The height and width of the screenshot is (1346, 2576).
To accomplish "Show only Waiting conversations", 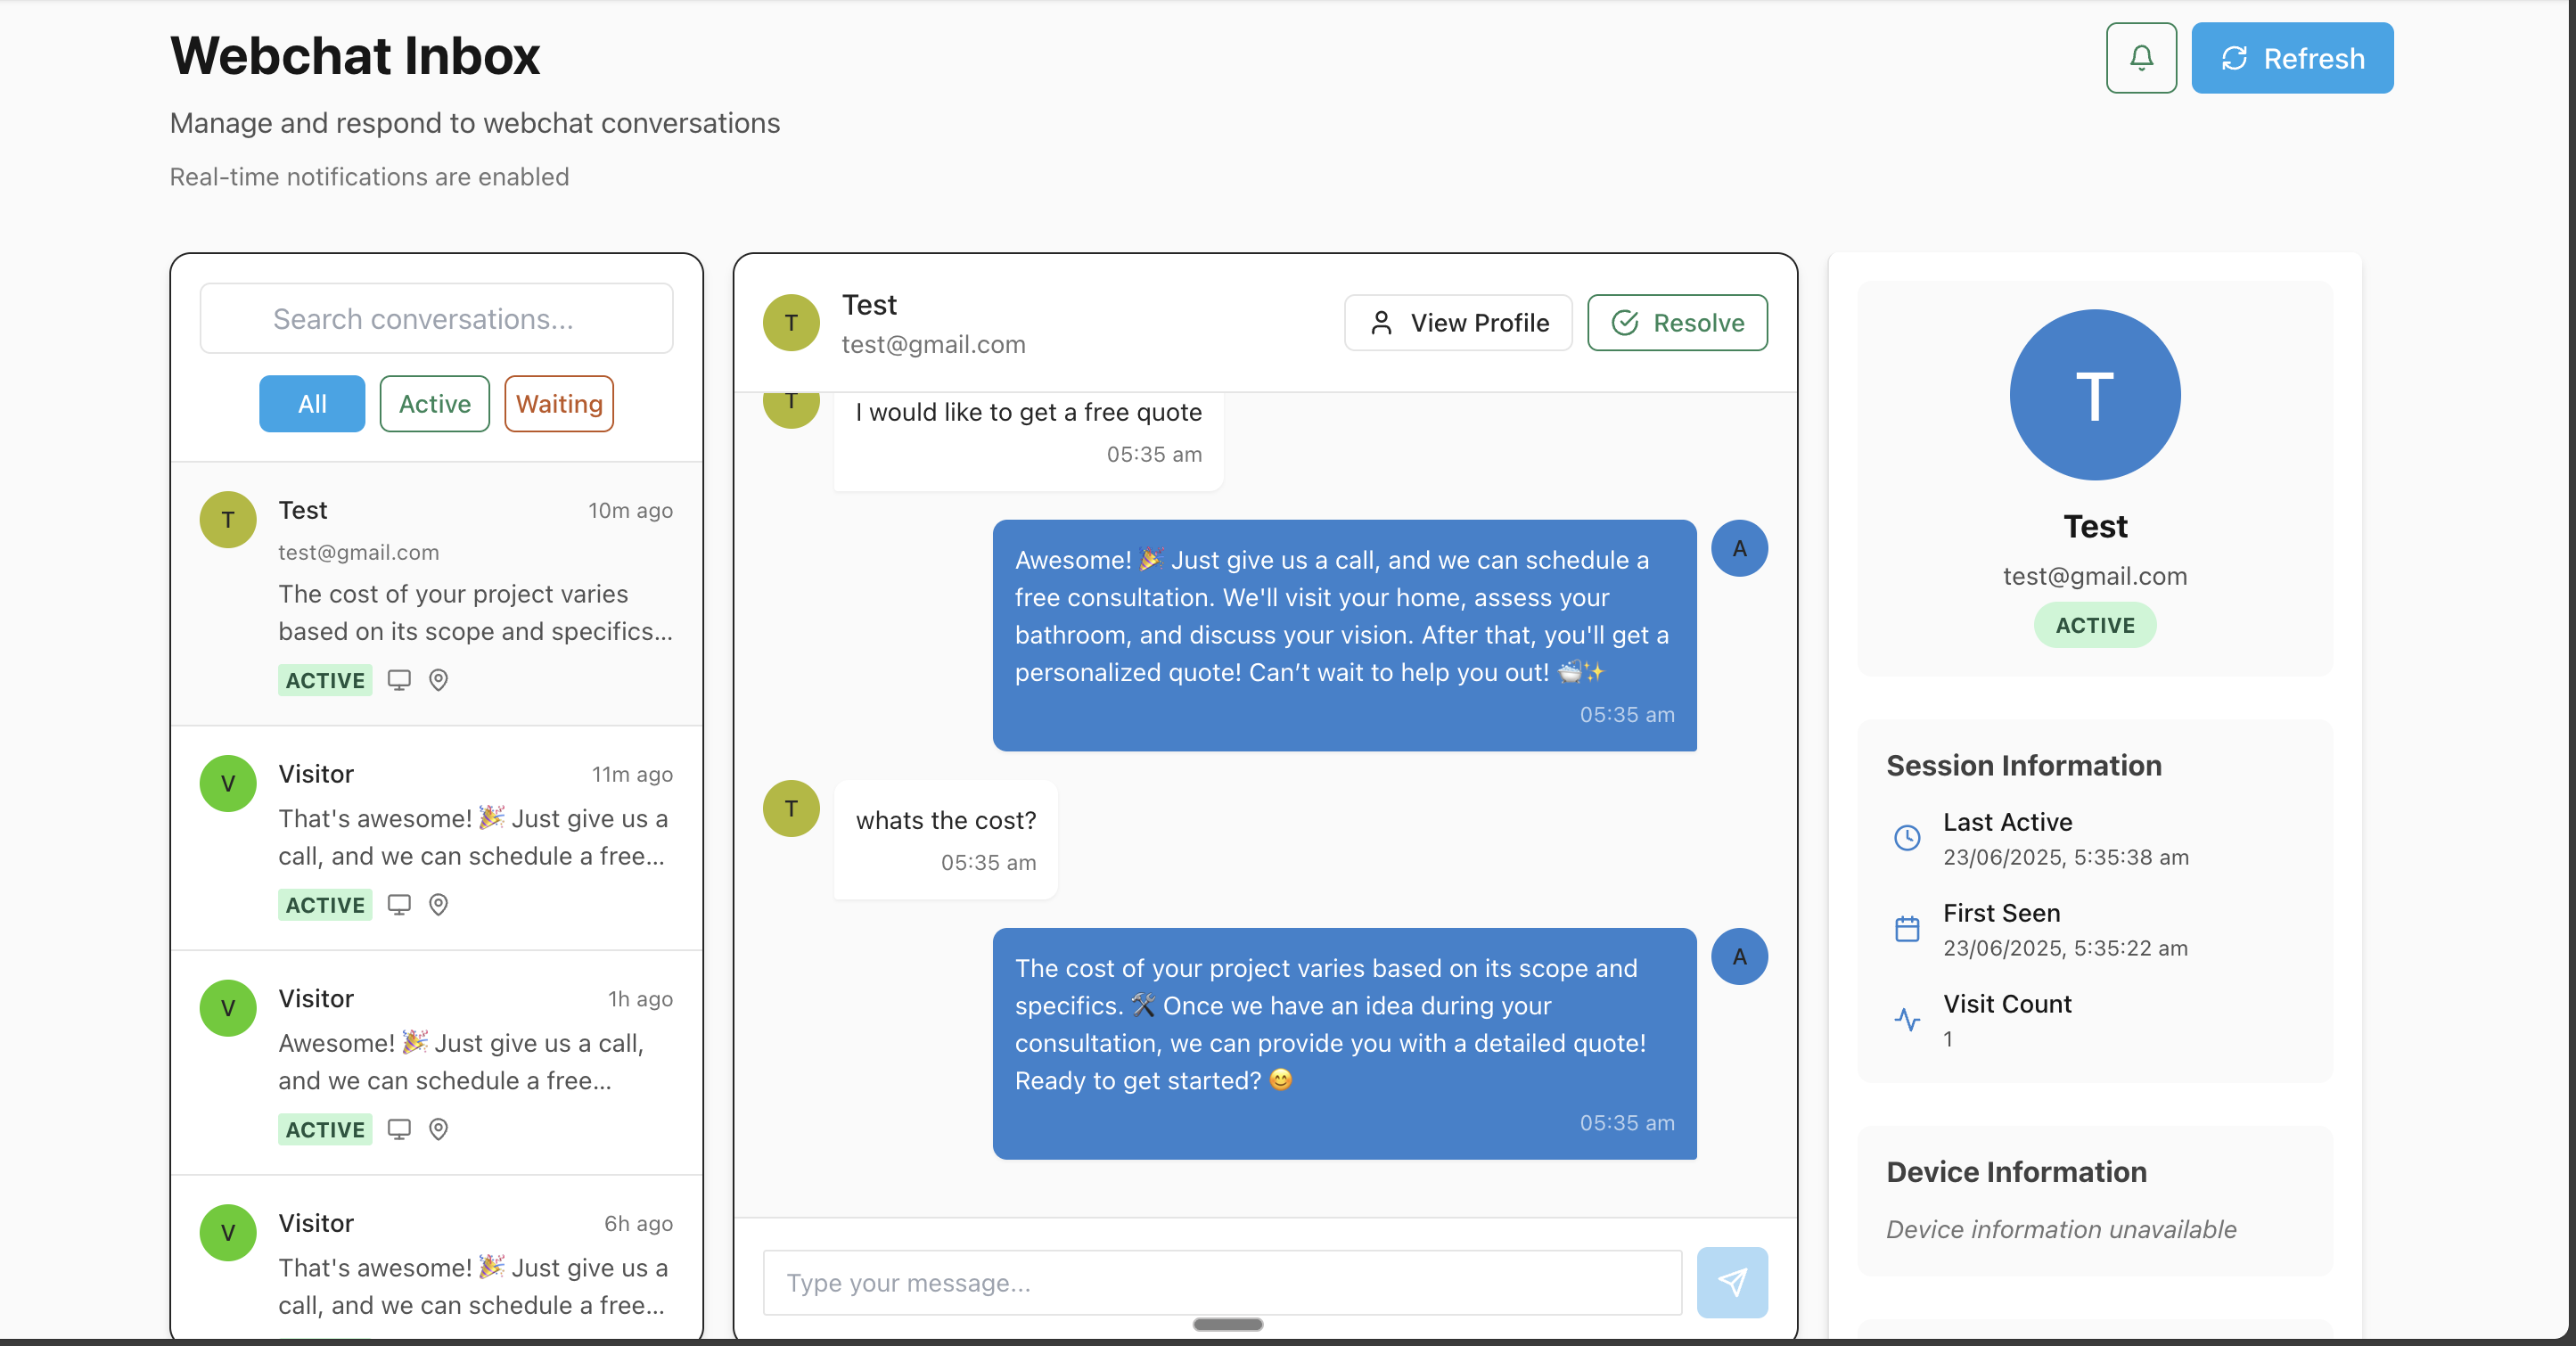I will 558,404.
